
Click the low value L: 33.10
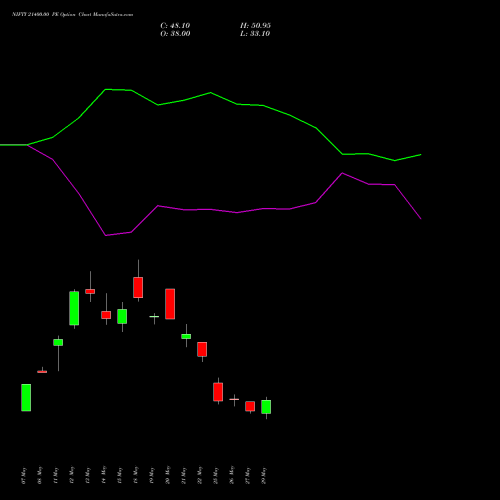(x=255, y=34)
